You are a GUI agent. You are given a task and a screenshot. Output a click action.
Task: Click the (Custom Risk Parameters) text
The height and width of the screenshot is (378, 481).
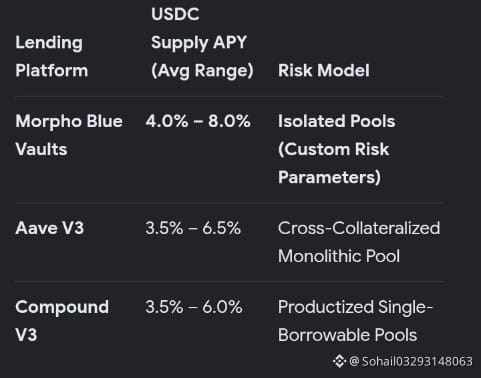[x=334, y=163]
